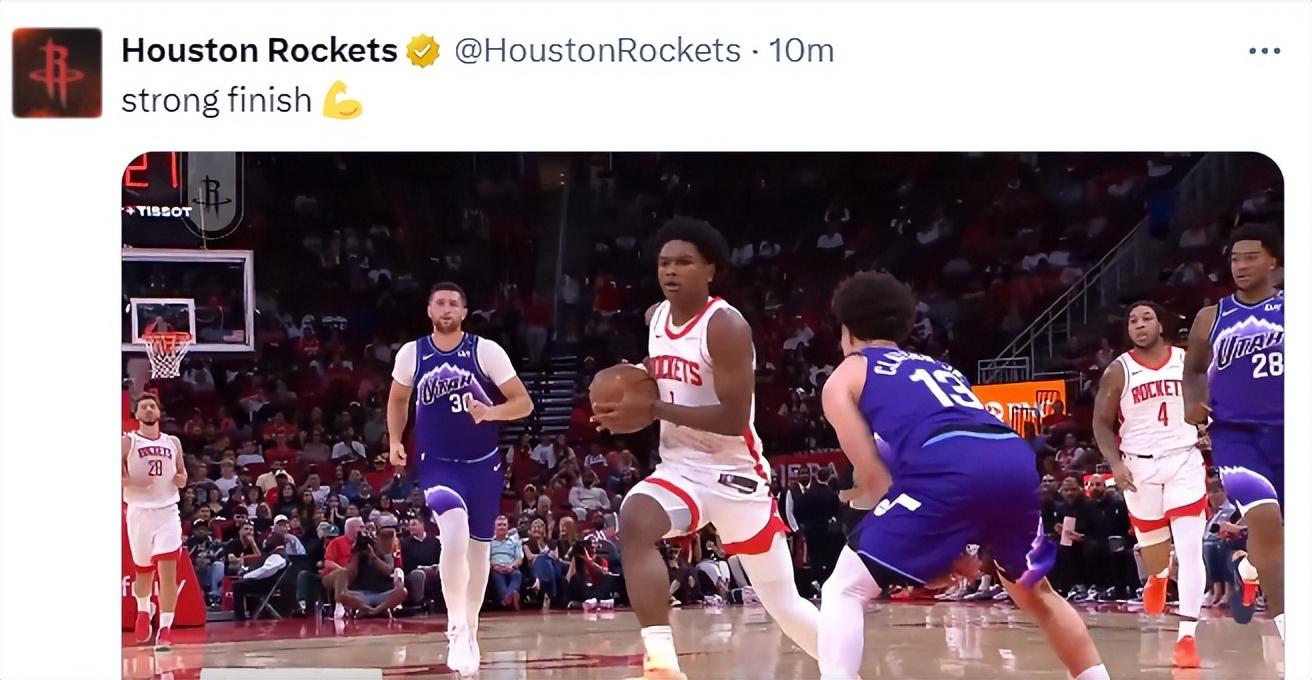
Task: Click the flexed biceps emoji
Action: coord(342,100)
